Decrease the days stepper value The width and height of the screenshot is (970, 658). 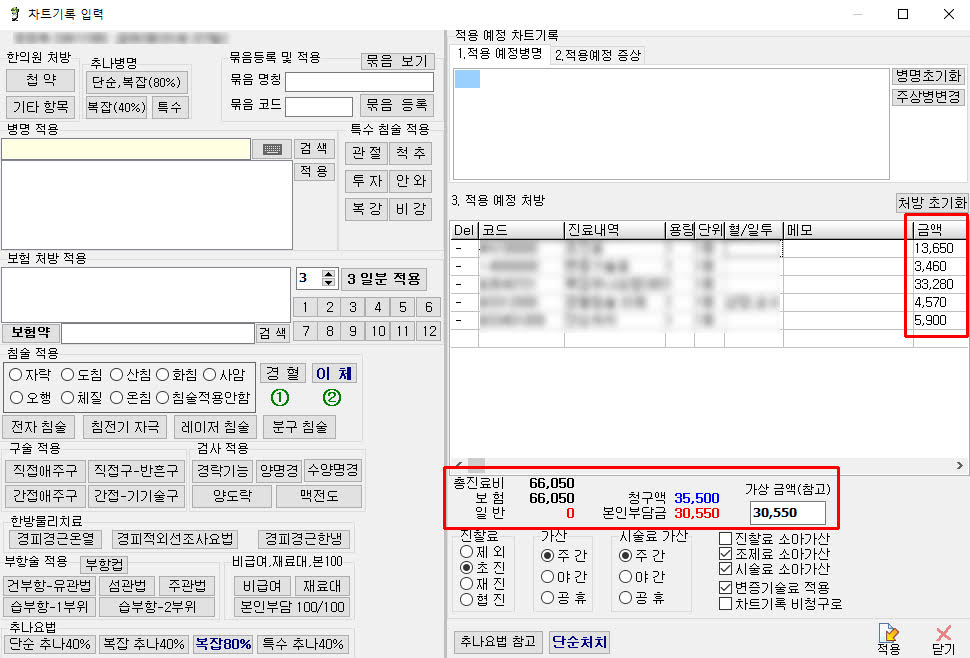tap(329, 283)
